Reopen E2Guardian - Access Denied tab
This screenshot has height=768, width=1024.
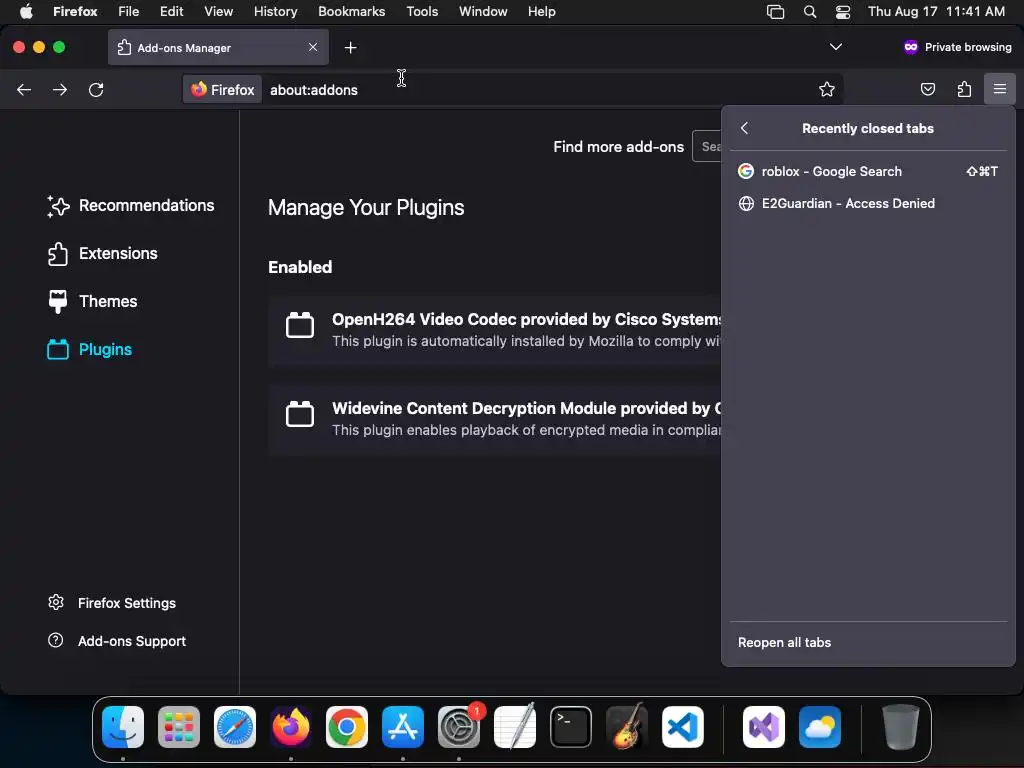point(868,203)
